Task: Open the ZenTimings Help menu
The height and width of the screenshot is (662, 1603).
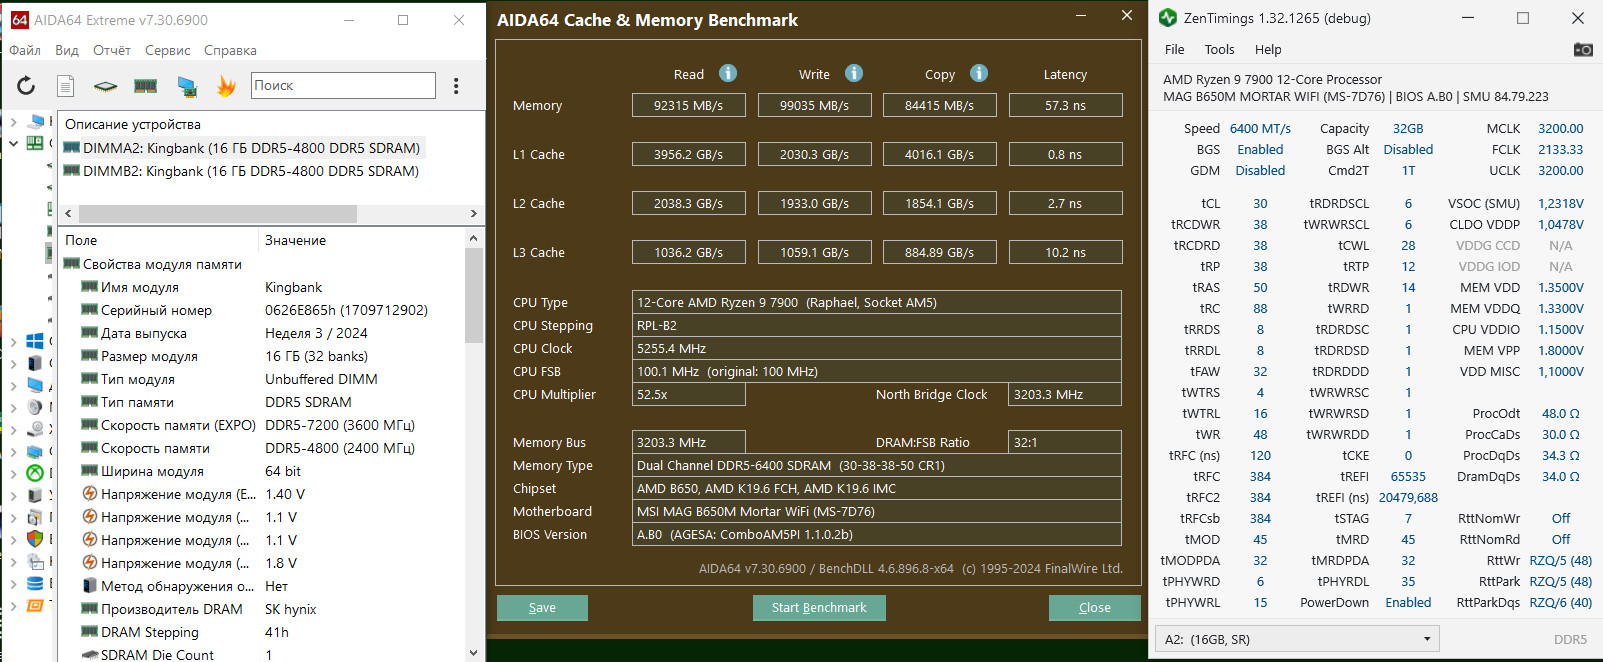Action: 1268,49
